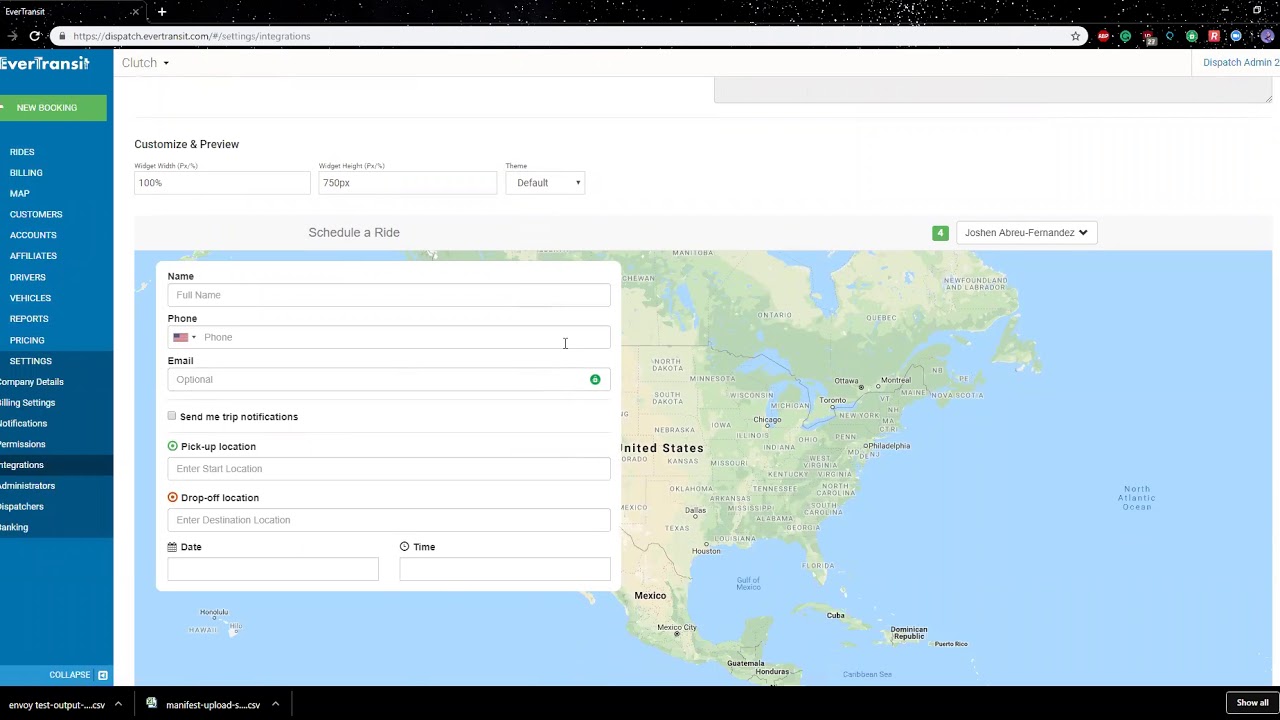Viewport: 1280px width, 720px height.
Task: Open the phone country flag dropdown
Action: tap(185, 338)
